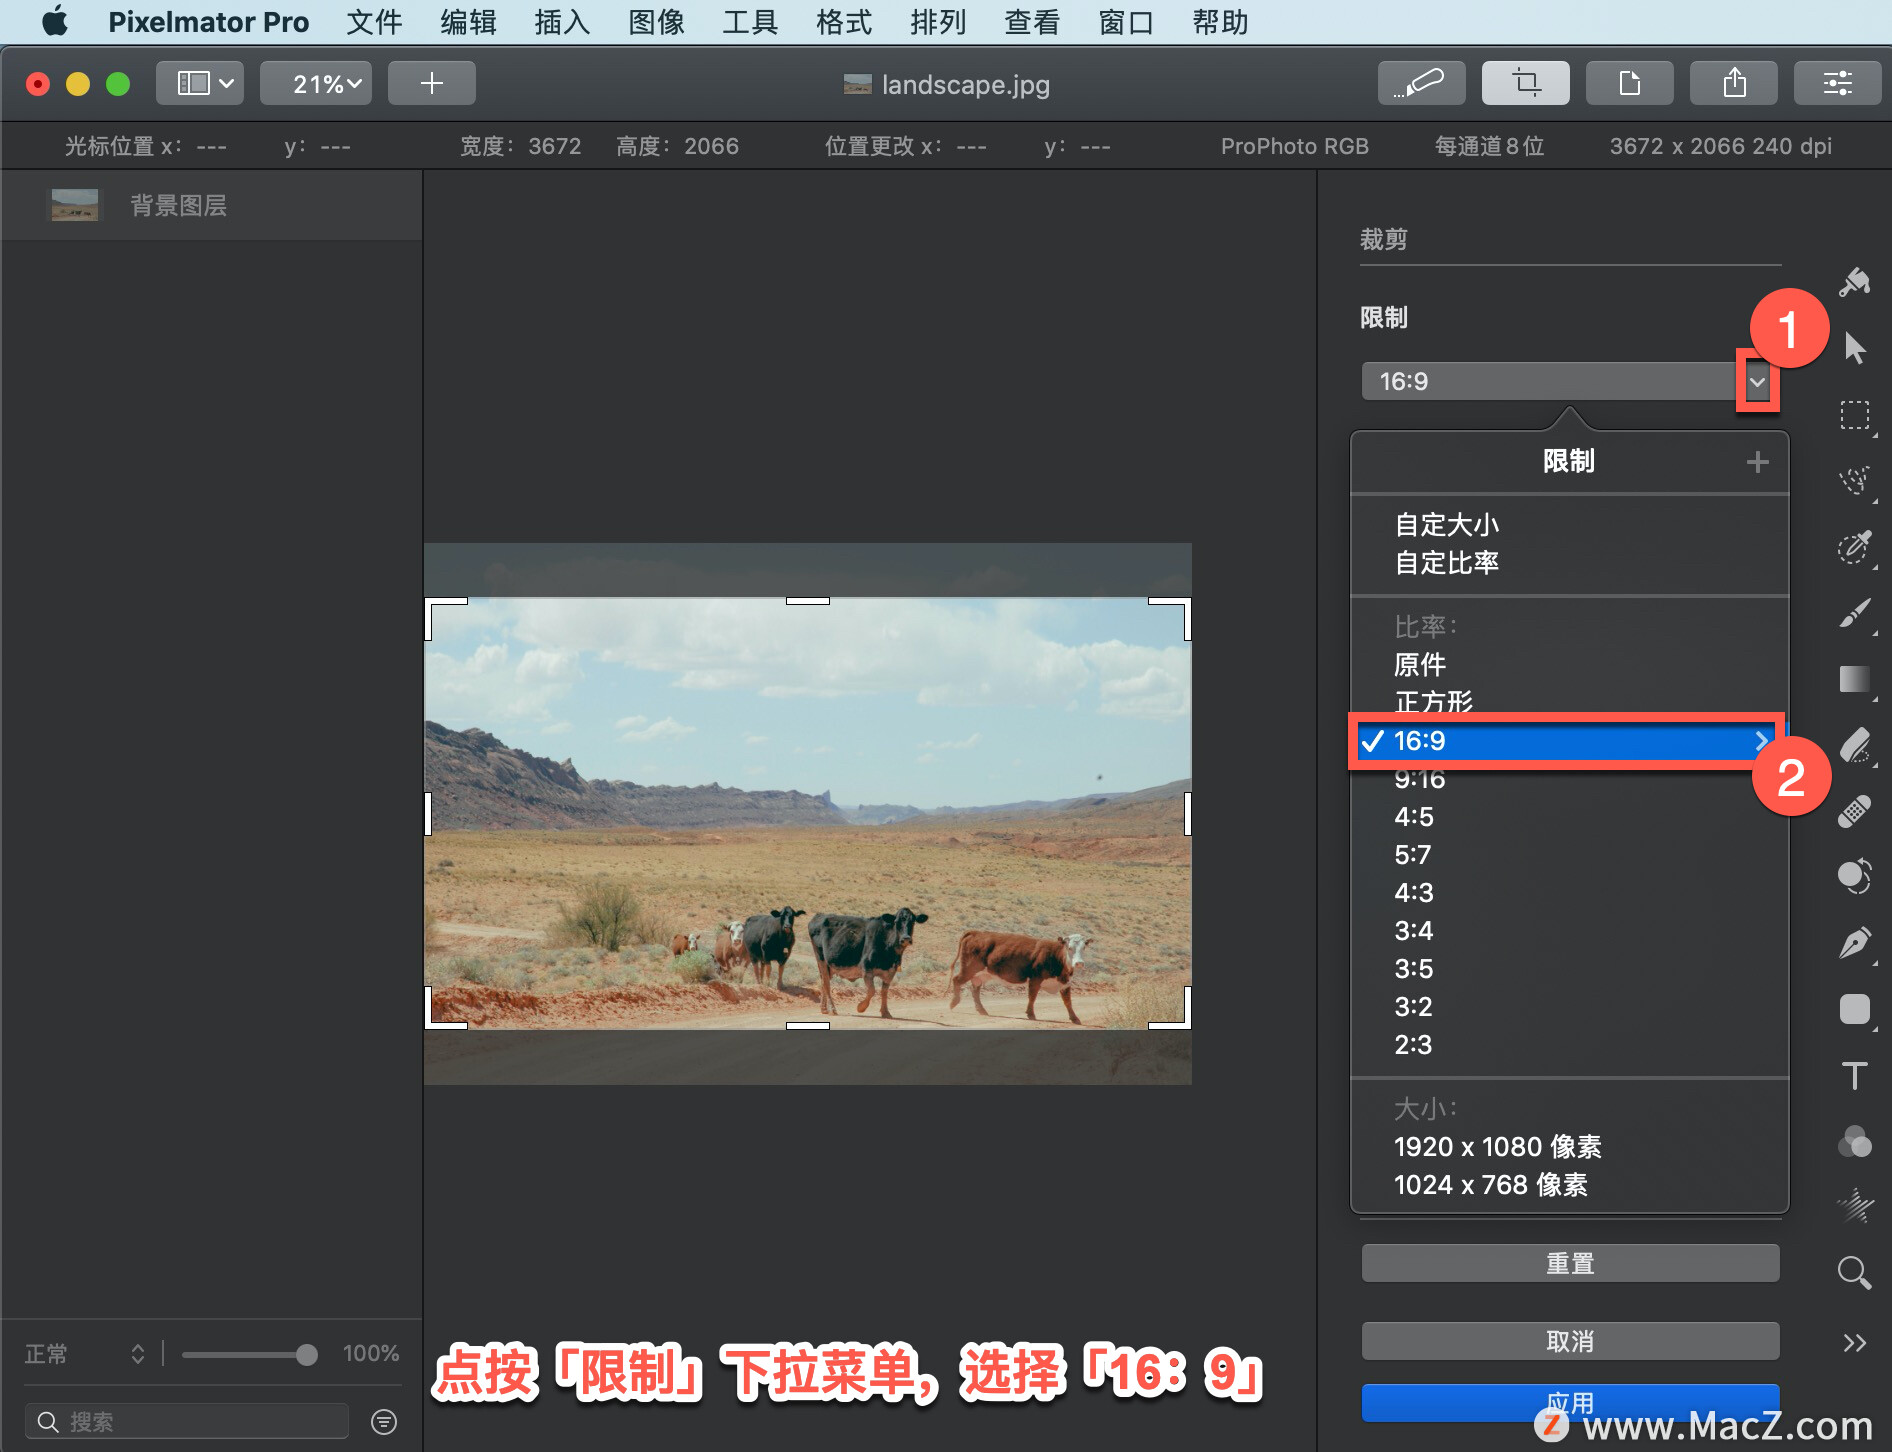
Task: Click the 应用 button
Action: (x=1570, y=1402)
